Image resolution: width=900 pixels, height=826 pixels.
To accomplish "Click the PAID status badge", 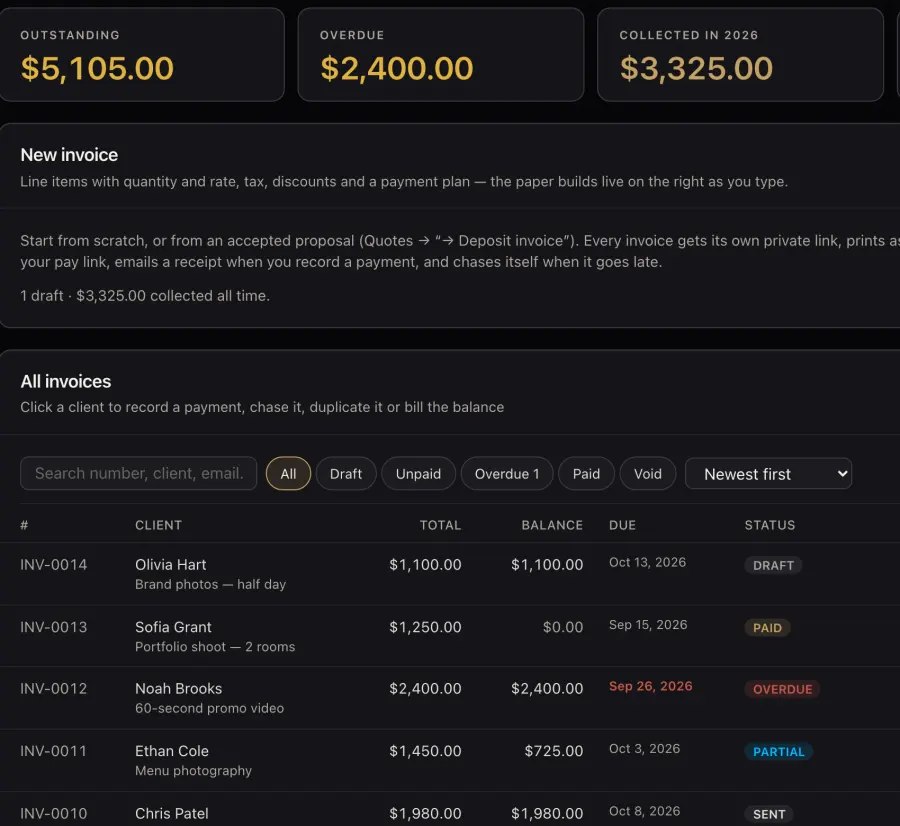I will [x=767, y=628].
